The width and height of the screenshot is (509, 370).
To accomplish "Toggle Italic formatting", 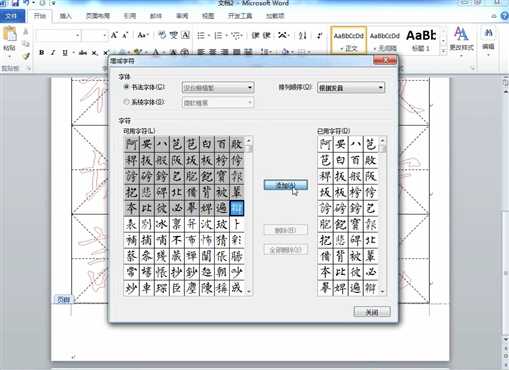I will tap(53, 53).
